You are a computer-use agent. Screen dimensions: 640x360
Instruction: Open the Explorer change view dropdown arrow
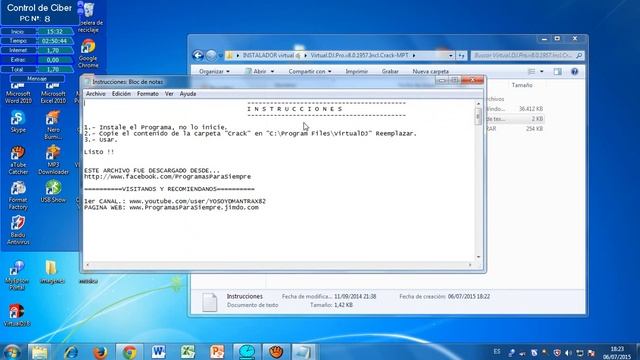pos(542,71)
